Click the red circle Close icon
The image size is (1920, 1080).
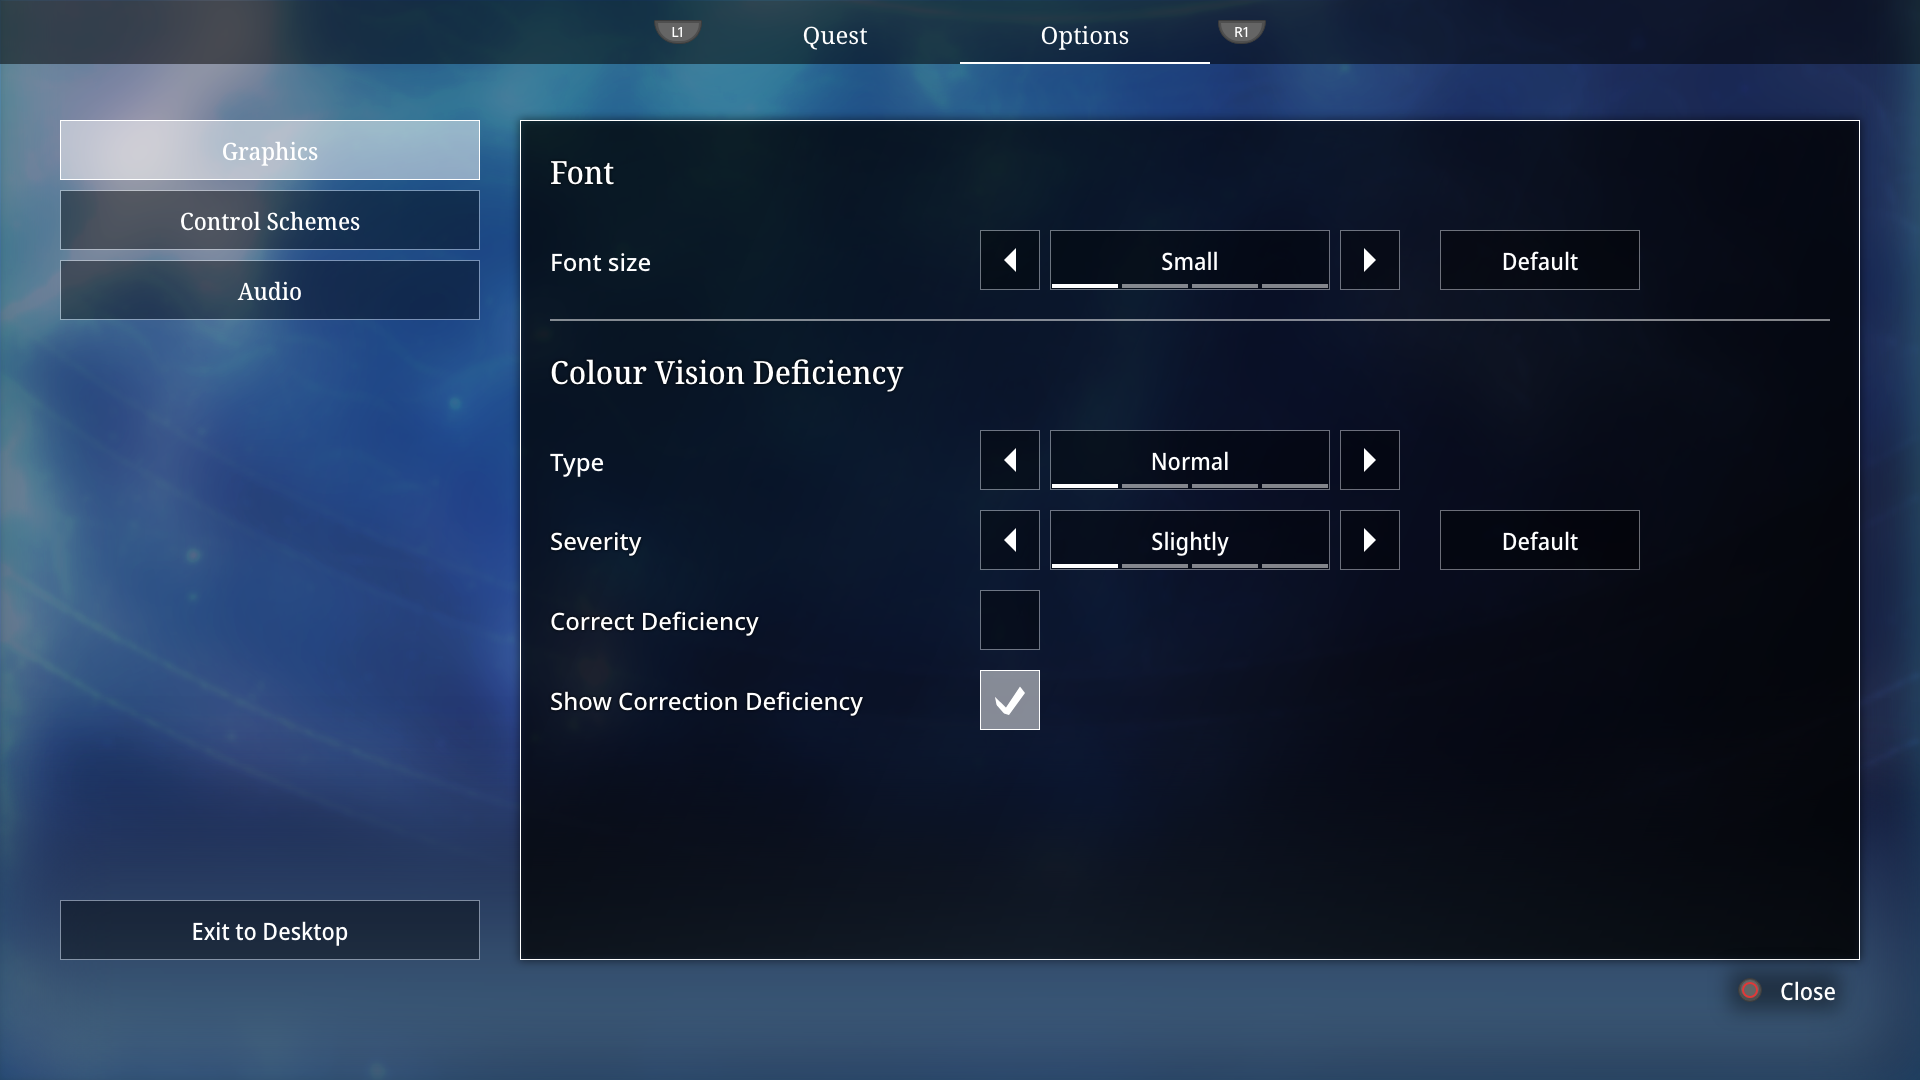pos(1750,990)
